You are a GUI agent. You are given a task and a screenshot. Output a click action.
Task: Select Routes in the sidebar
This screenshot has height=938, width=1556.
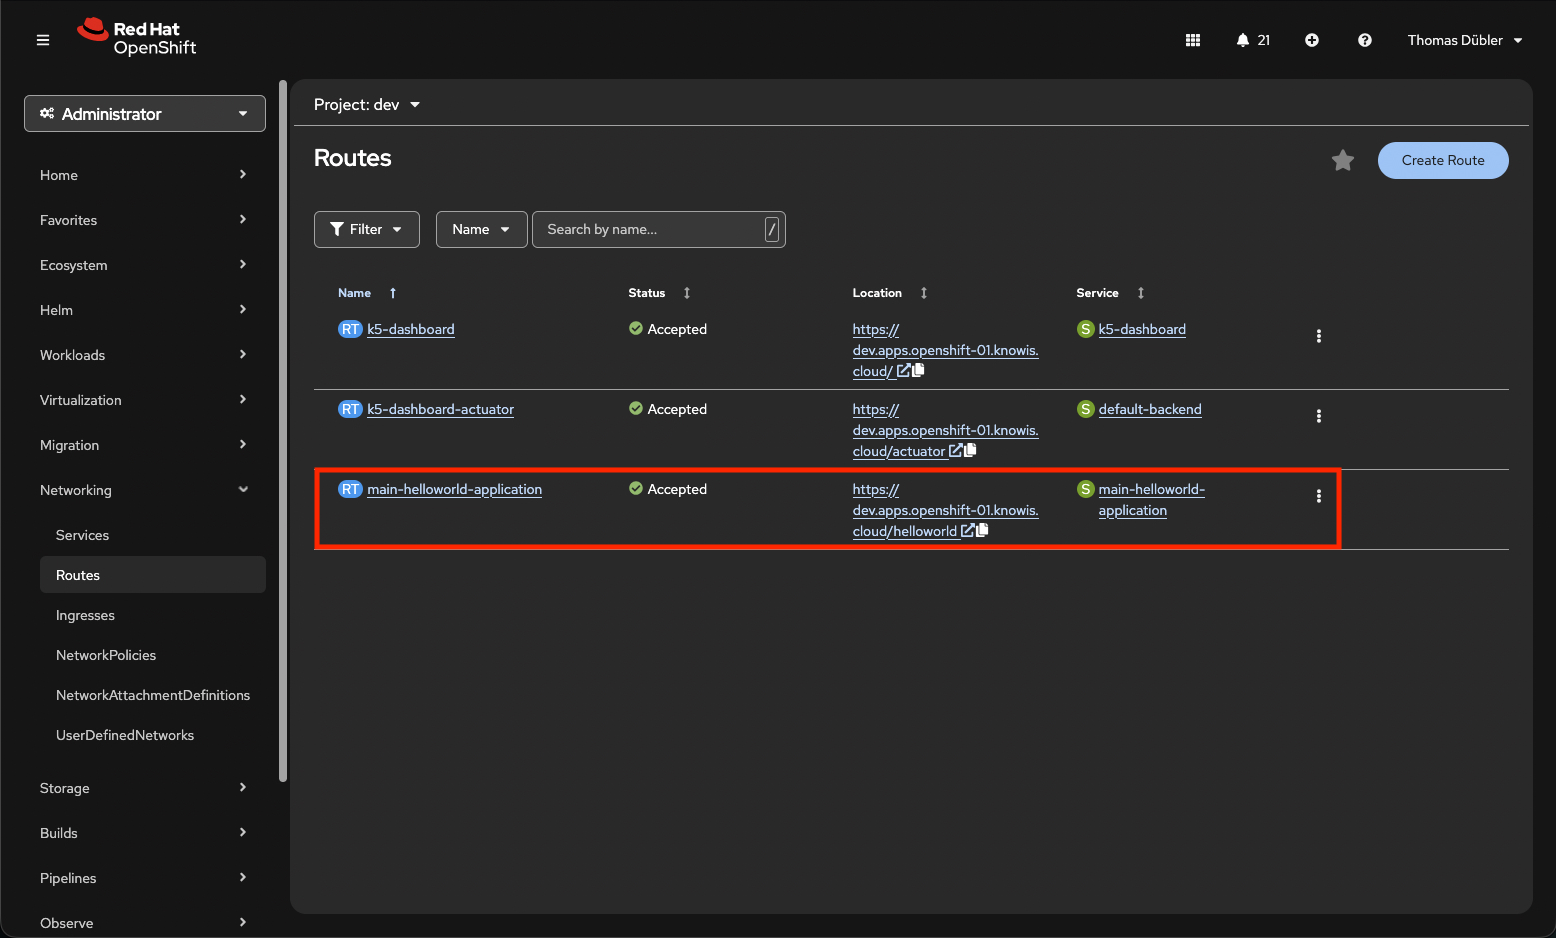153,575
